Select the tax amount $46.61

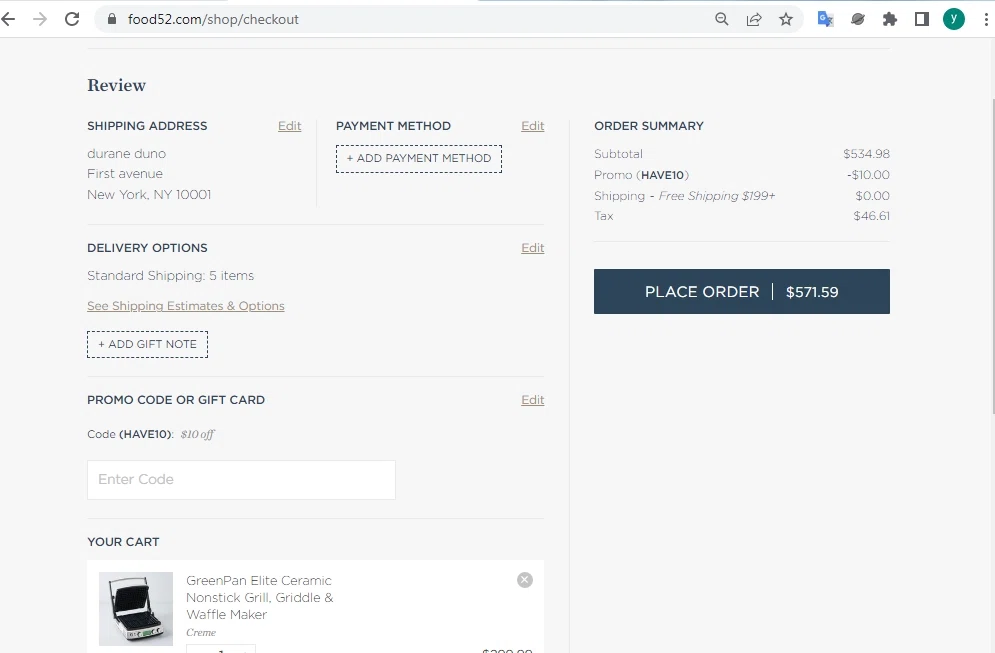click(x=871, y=216)
